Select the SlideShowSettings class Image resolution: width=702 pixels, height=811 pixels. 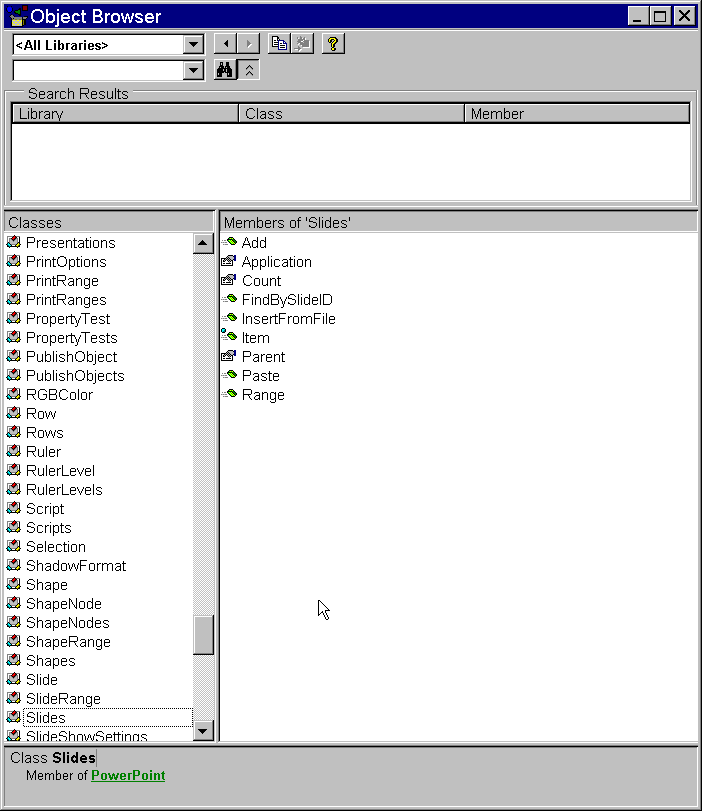coord(87,736)
